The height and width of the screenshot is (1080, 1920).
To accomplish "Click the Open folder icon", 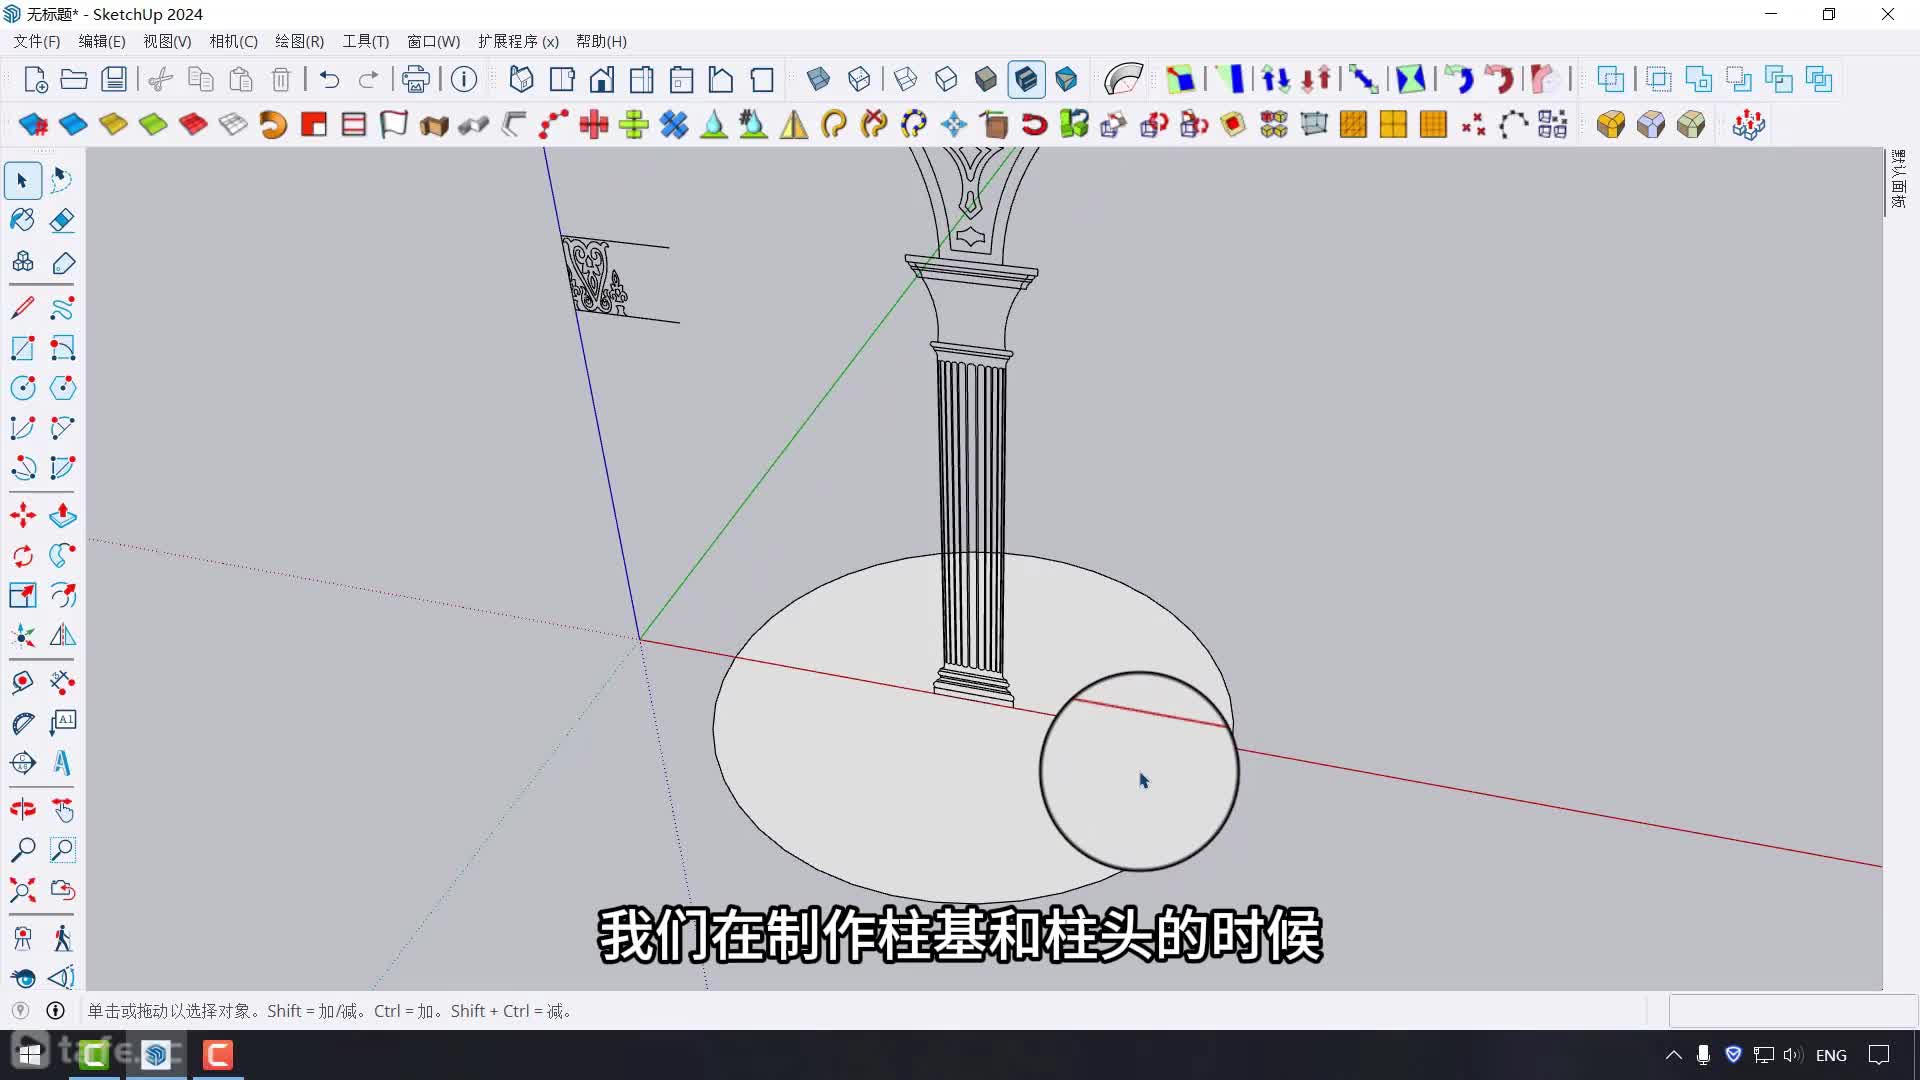I will pyautogui.click(x=74, y=79).
